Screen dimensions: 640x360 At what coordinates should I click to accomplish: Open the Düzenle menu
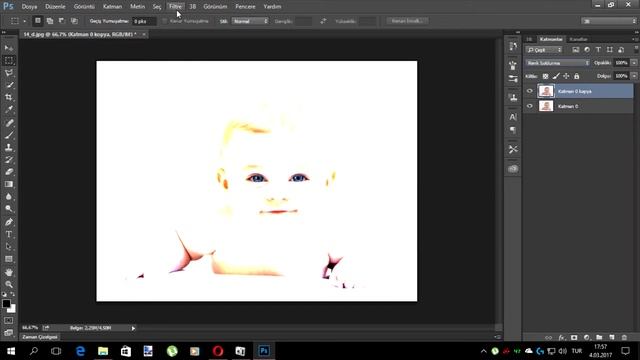[55, 7]
